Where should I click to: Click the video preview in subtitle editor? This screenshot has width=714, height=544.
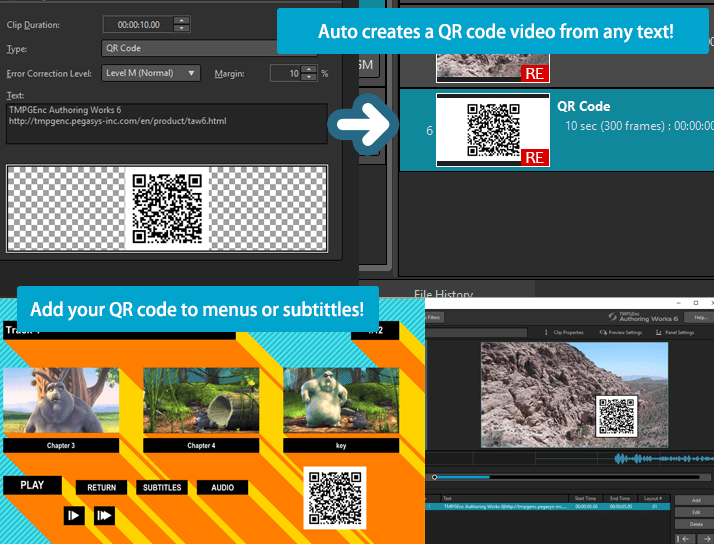click(x=574, y=395)
